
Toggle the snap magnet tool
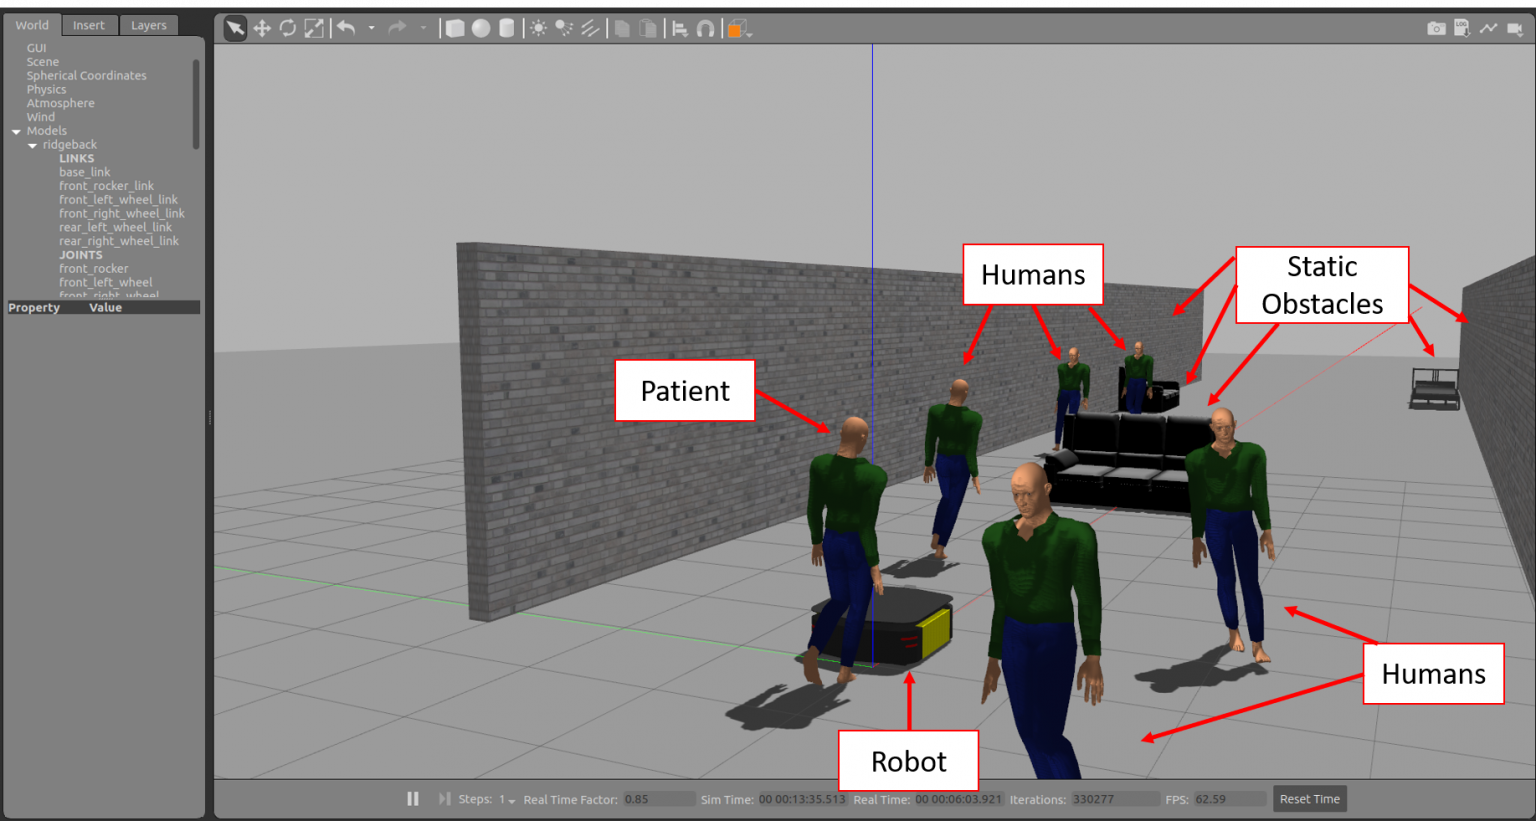click(x=706, y=28)
